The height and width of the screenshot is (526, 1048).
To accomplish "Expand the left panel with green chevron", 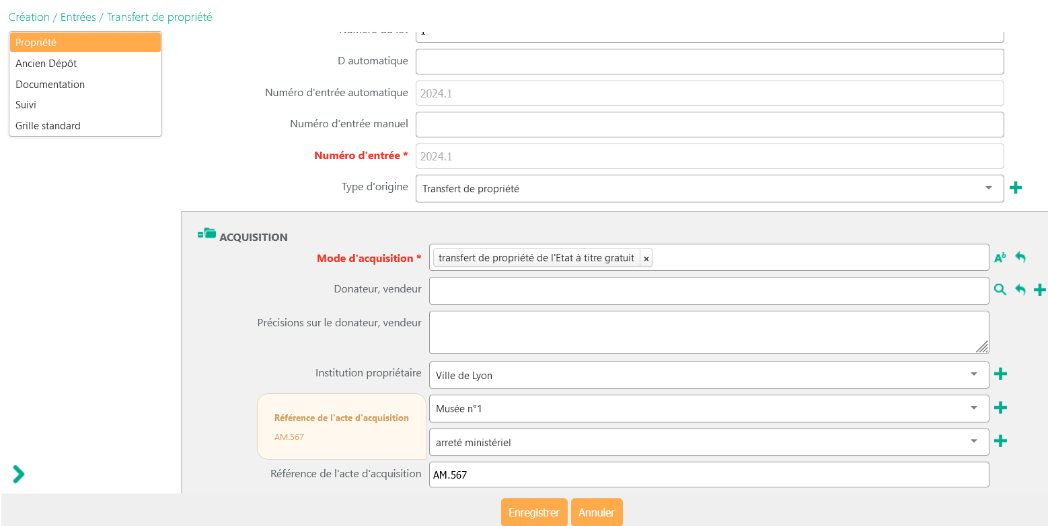I will pos(18,474).
